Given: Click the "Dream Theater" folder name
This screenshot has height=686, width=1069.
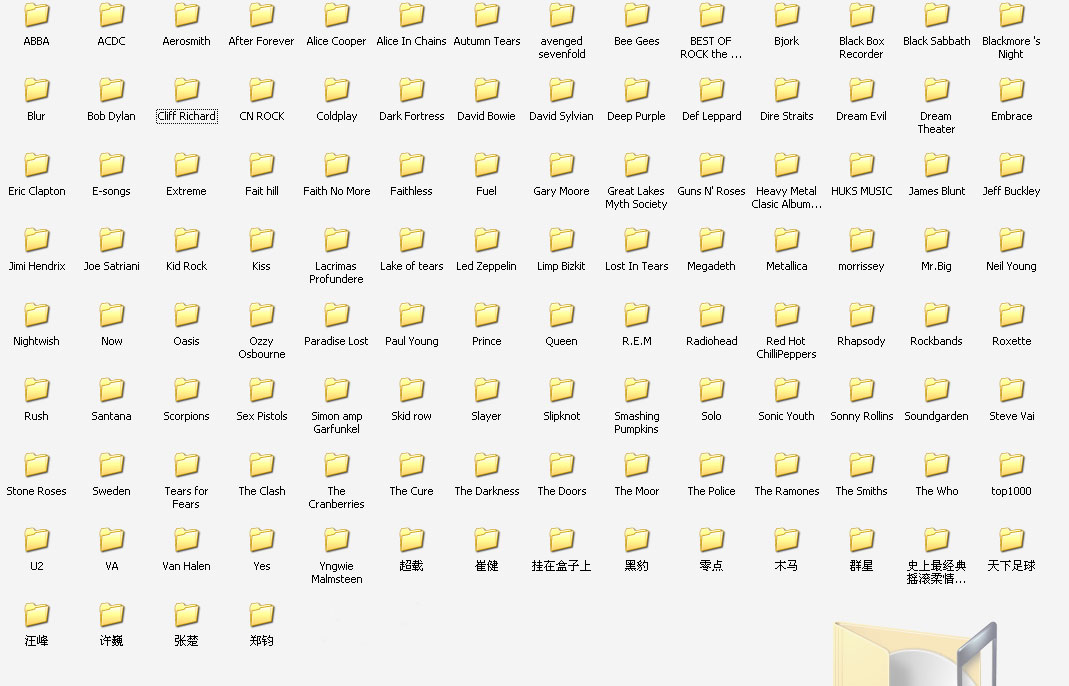Looking at the screenshot, I should (936, 122).
